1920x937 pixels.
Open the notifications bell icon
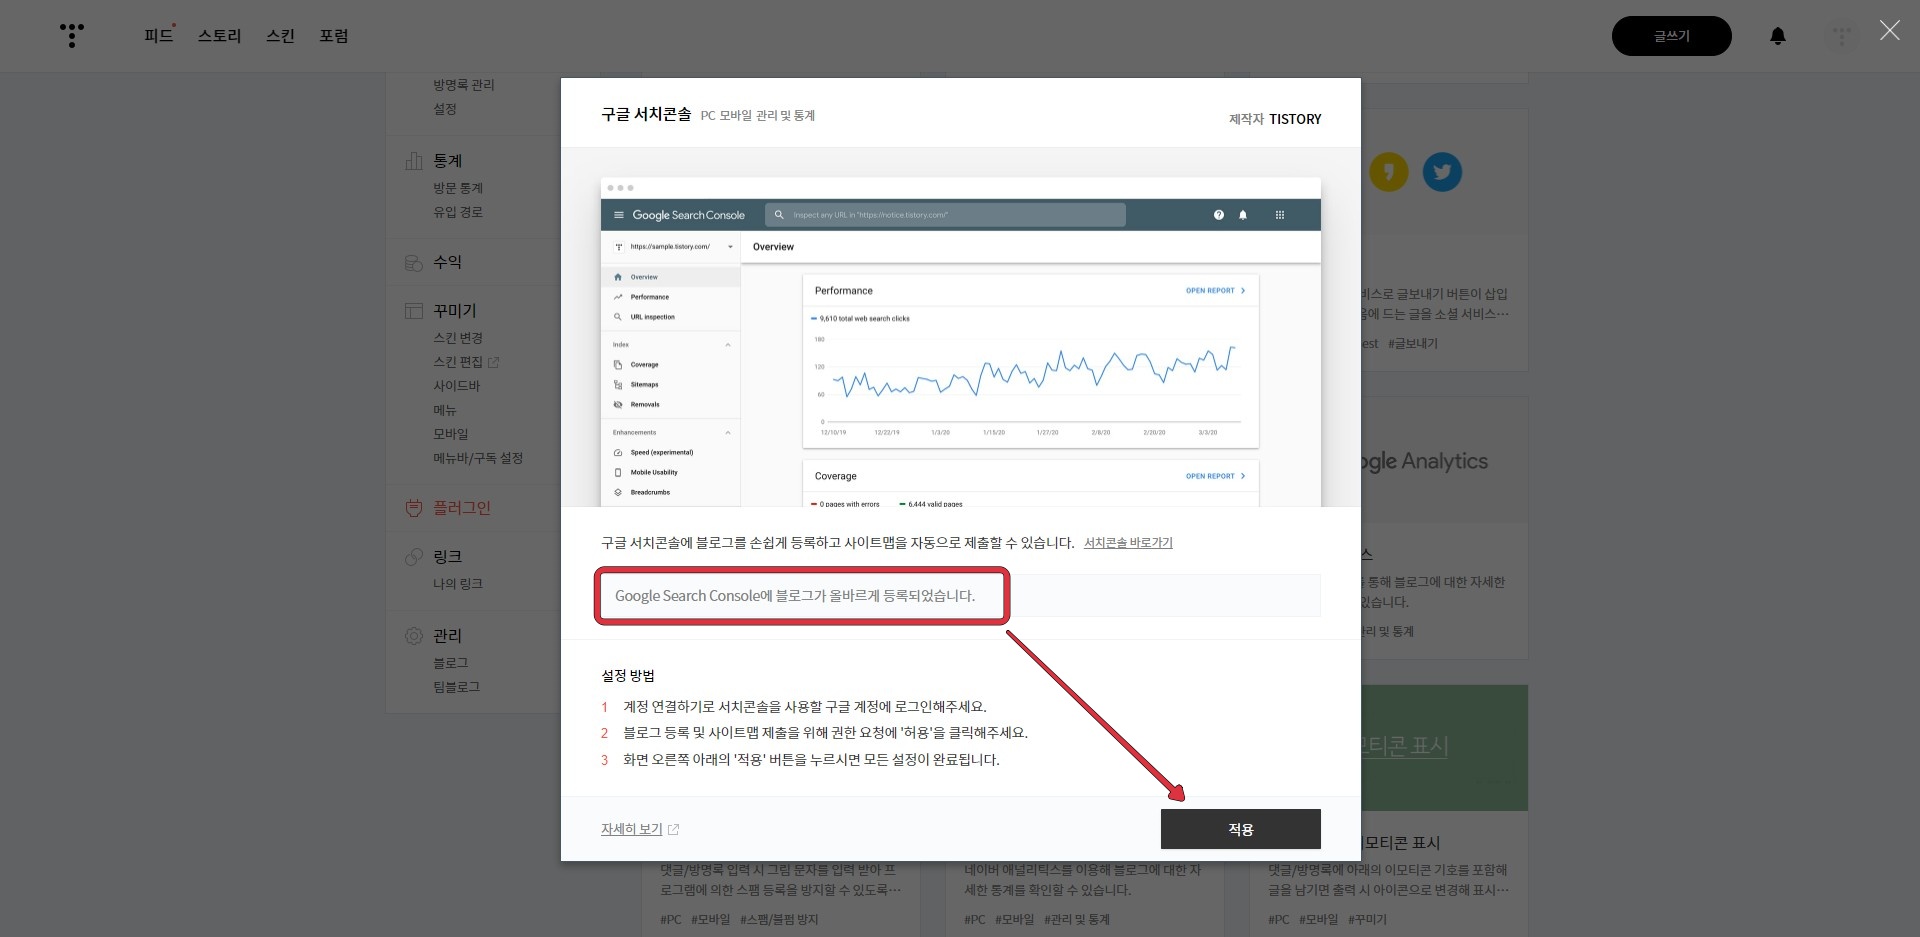click(1778, 36)
